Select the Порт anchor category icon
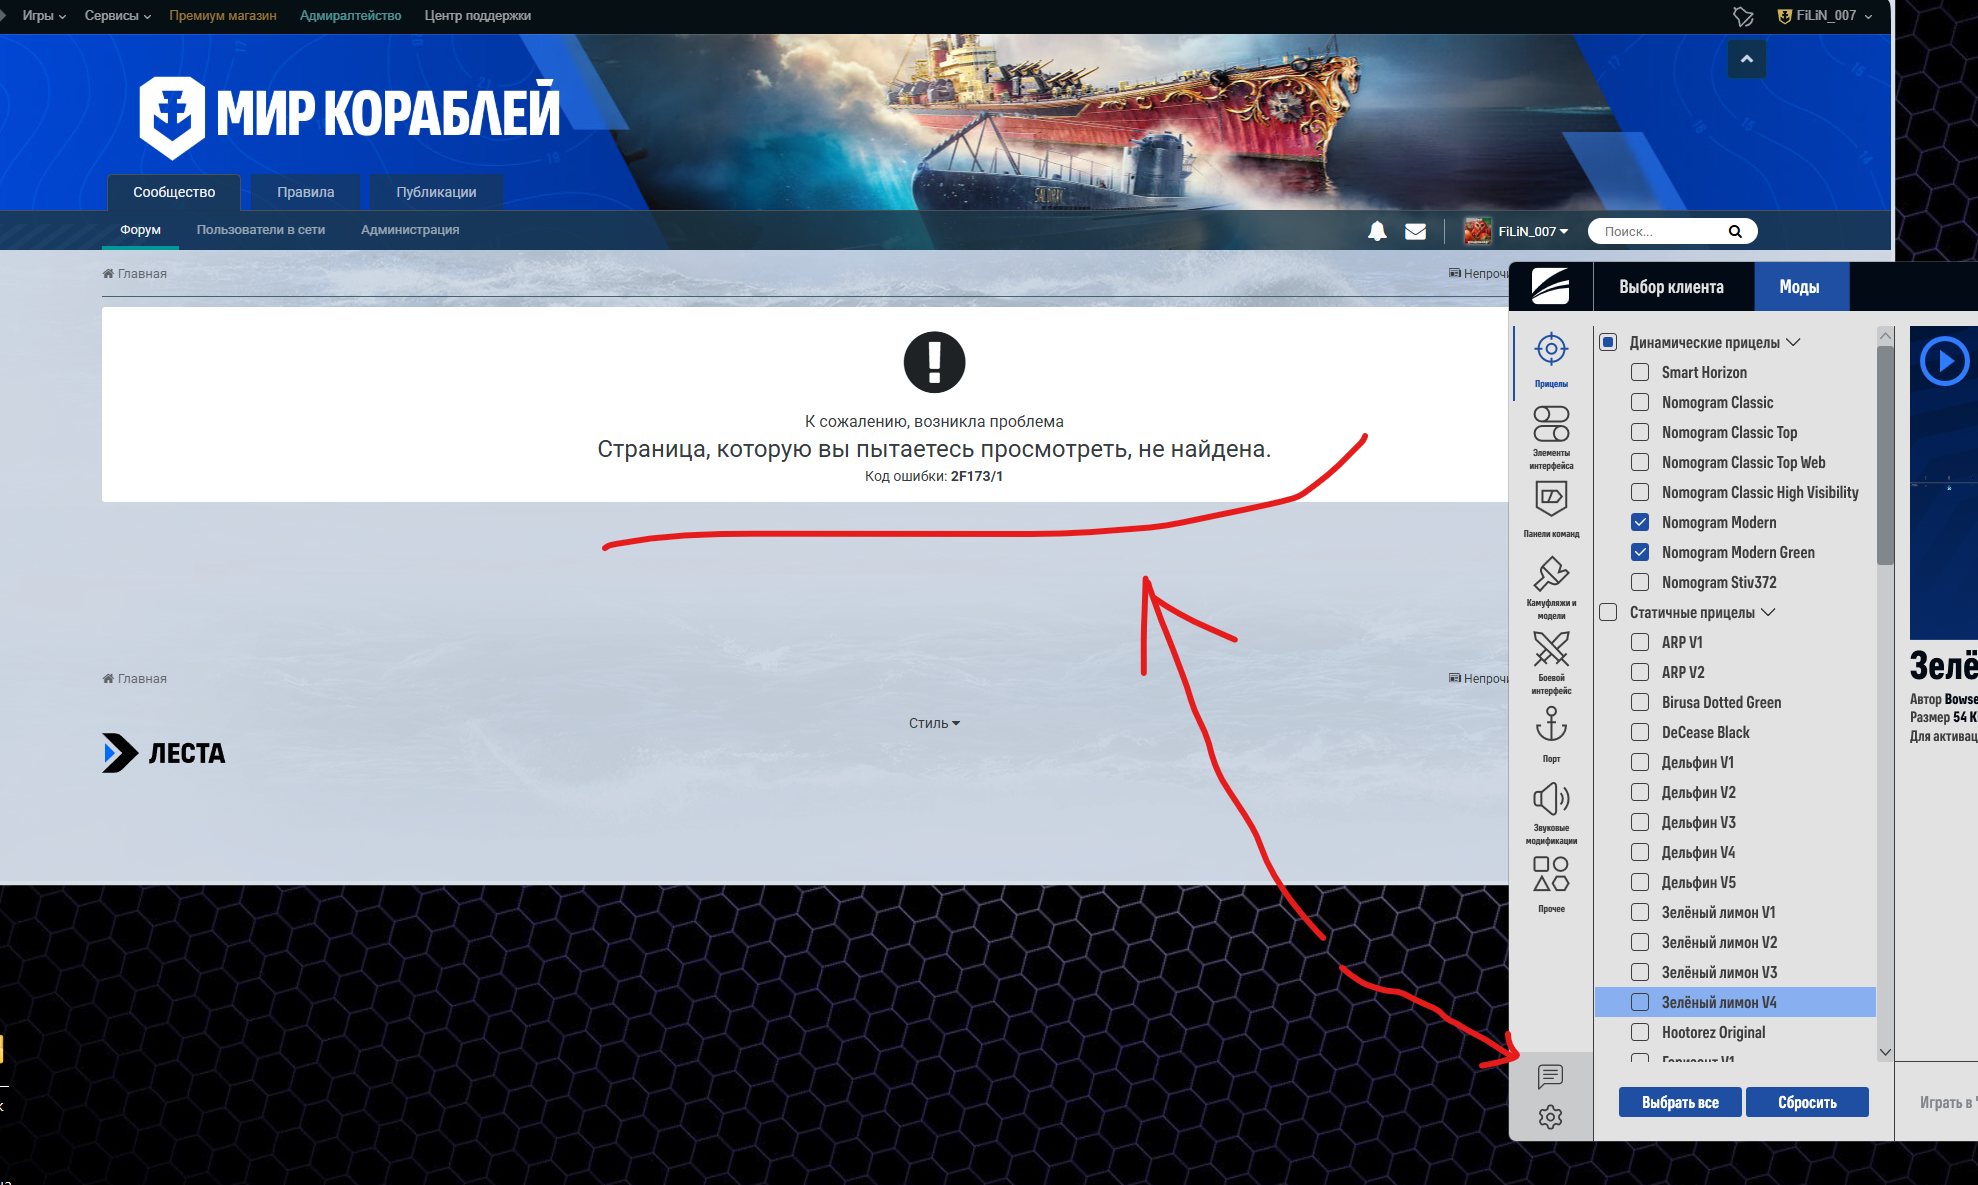Viewport: 1978px width, 1185px height. (1551, 725)
